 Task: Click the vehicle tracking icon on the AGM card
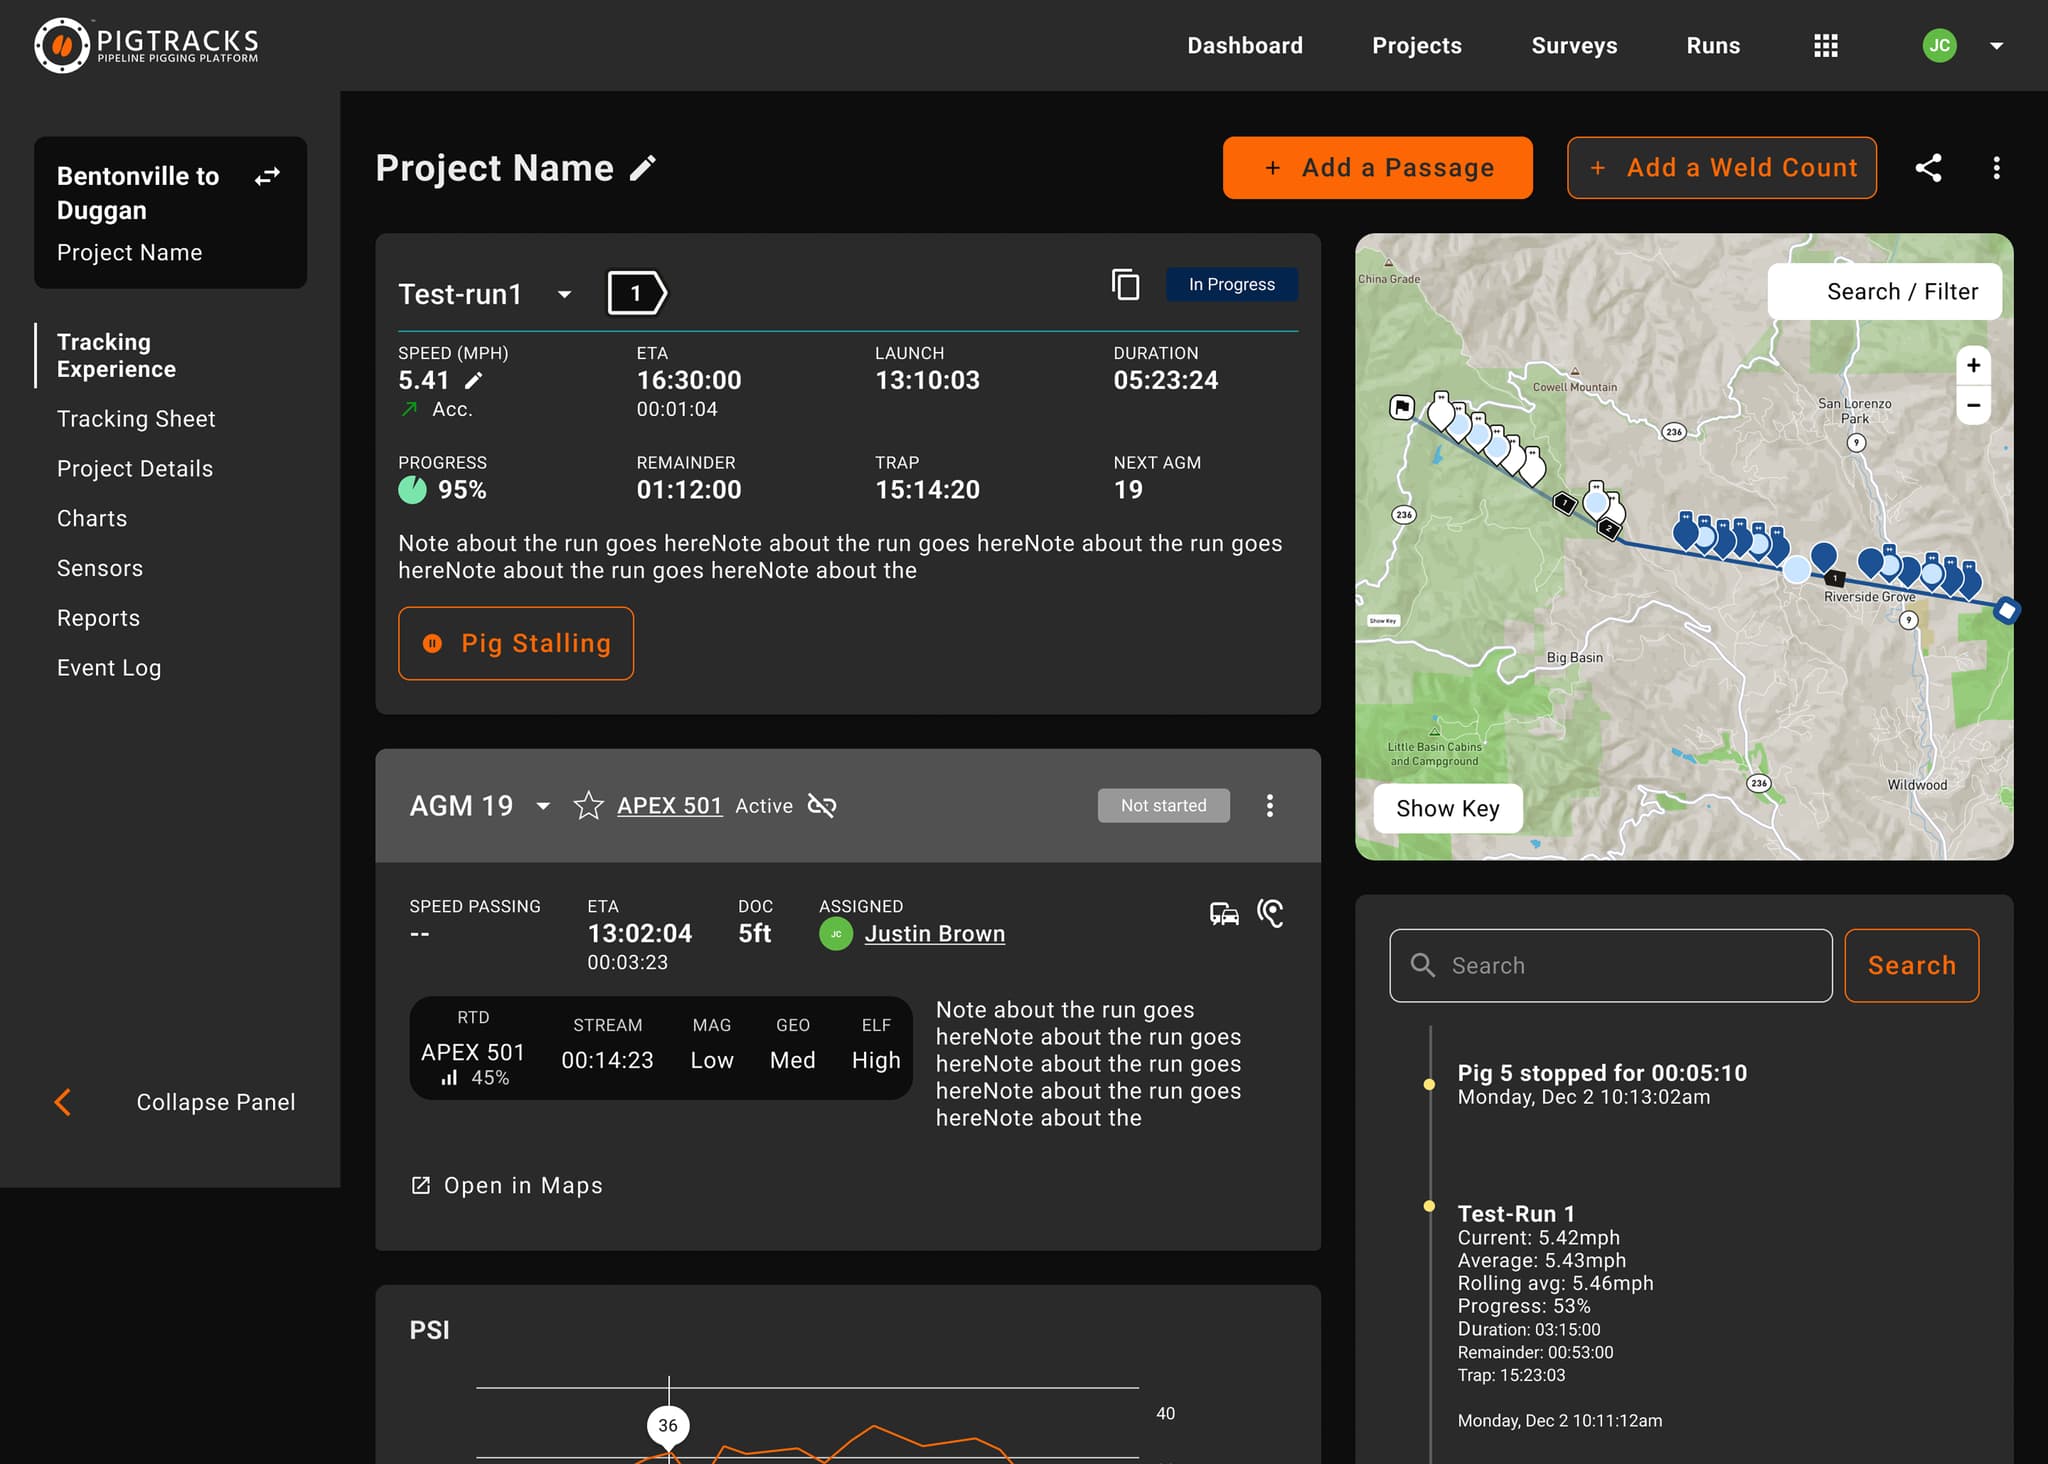tap(1222, 913)
